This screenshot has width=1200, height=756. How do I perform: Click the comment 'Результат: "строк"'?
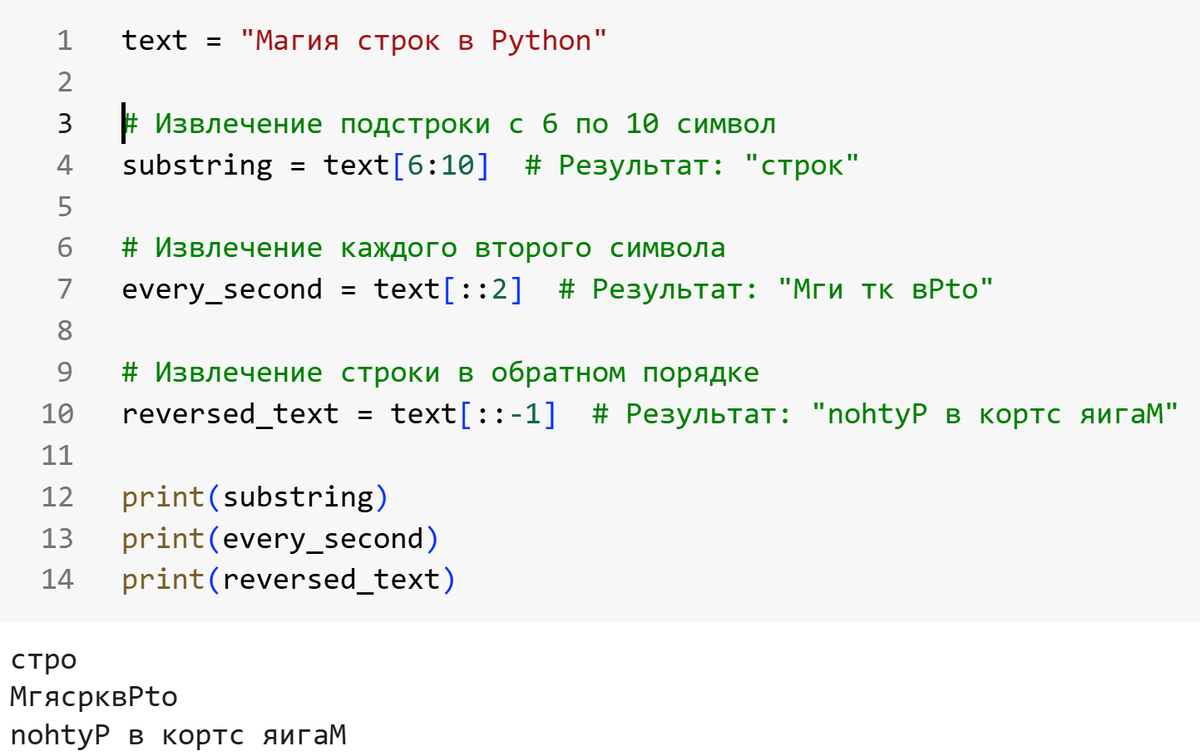click(x=692, y=165)
